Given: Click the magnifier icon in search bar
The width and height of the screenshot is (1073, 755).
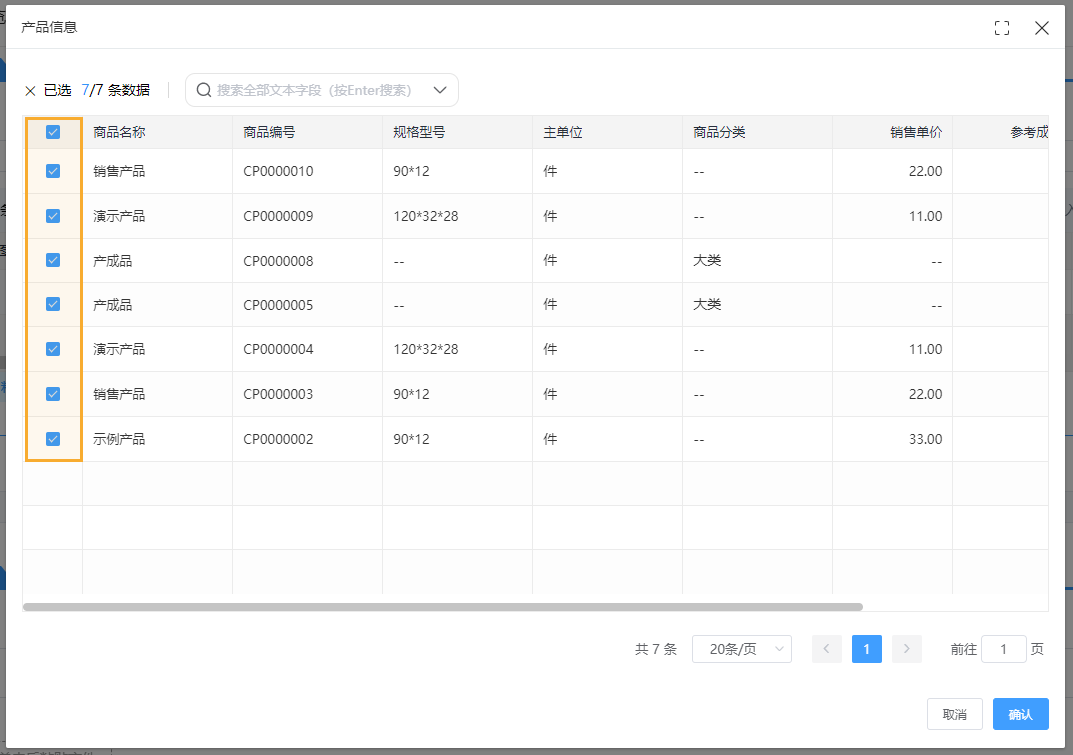Looking at the screenshot, I should tap(203, 90).
